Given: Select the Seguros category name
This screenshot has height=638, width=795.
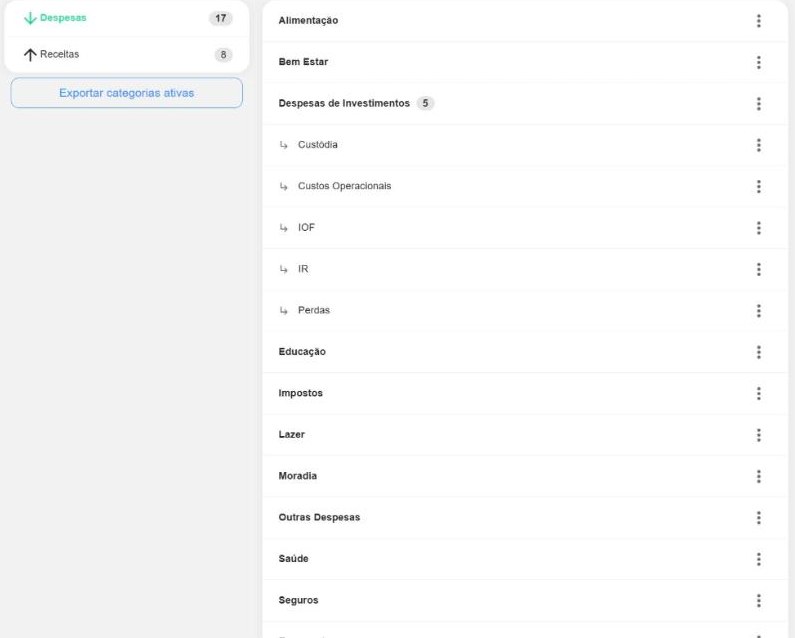Looking at the screenshot, I should tap(299, 600).
